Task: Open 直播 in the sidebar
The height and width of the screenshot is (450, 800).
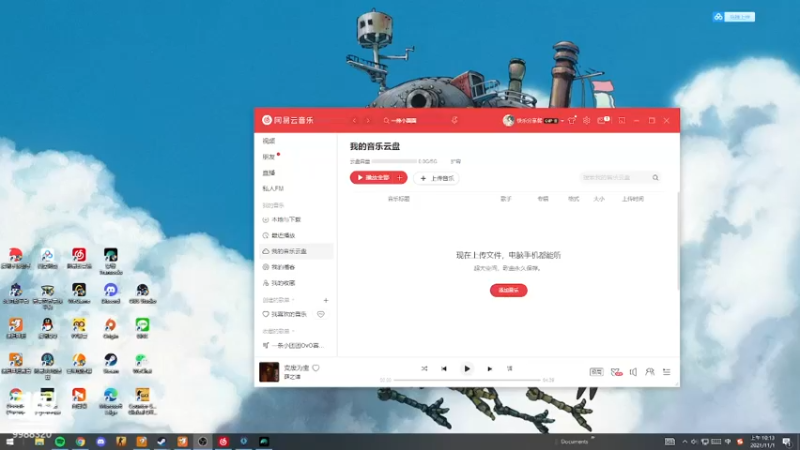Action: pyautogui.click(x=269, y=173)
